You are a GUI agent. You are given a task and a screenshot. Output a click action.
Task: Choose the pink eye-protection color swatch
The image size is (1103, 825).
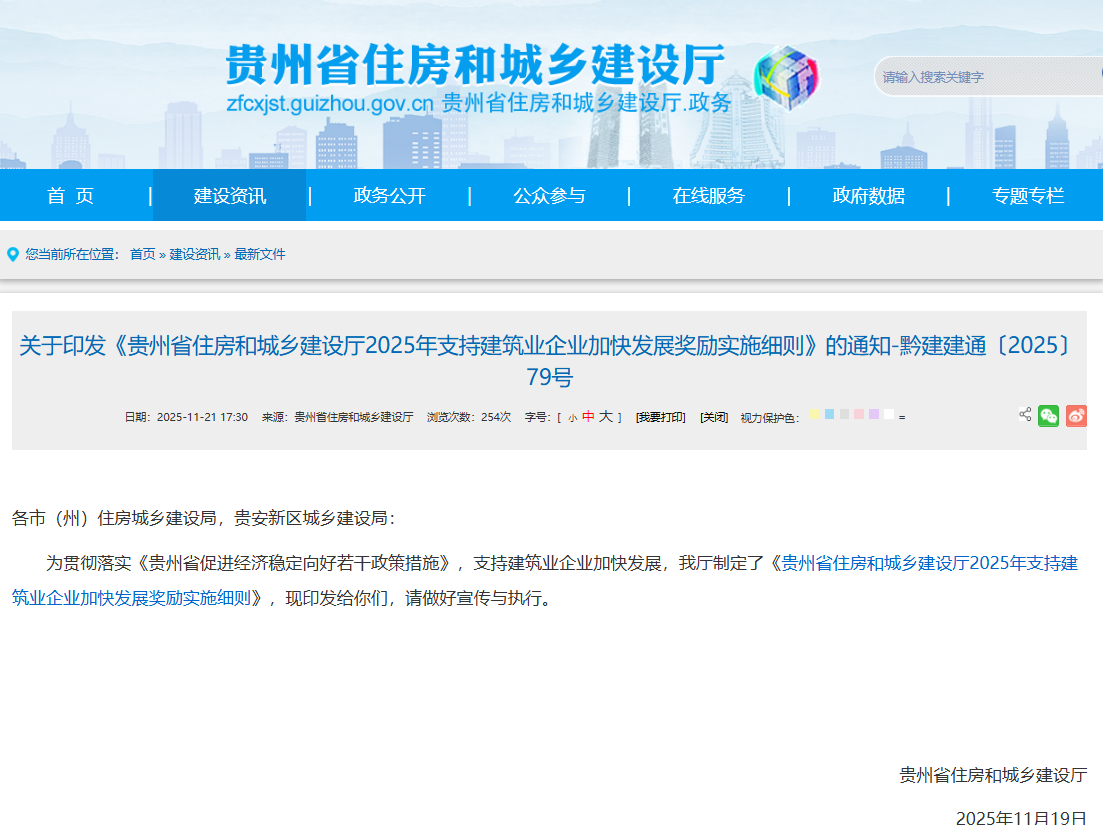pyautogui.click(x=859, y=414)
